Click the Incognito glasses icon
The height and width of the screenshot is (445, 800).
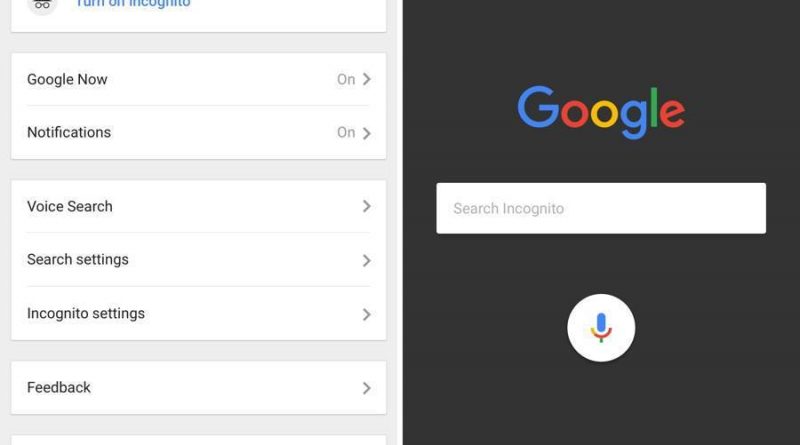coord(42,5)
